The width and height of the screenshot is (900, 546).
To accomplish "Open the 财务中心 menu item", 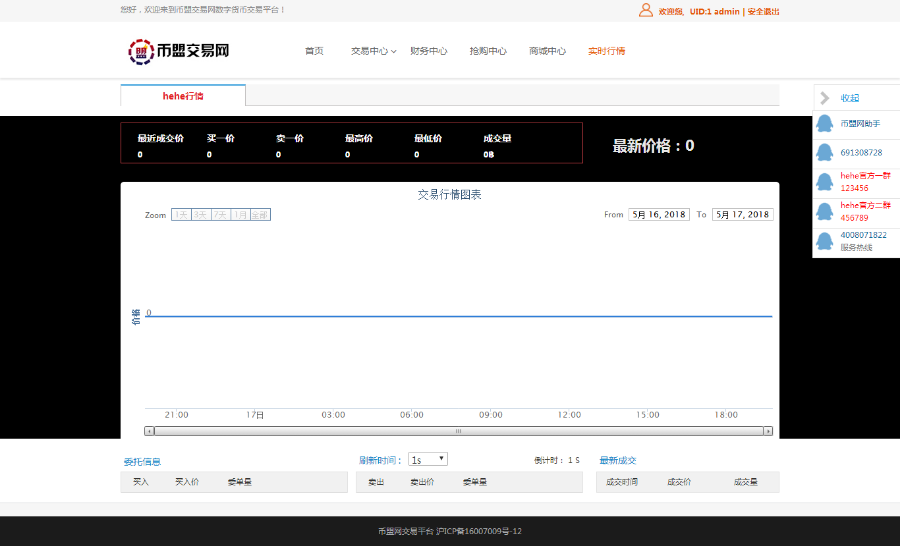I will [428, 51].
